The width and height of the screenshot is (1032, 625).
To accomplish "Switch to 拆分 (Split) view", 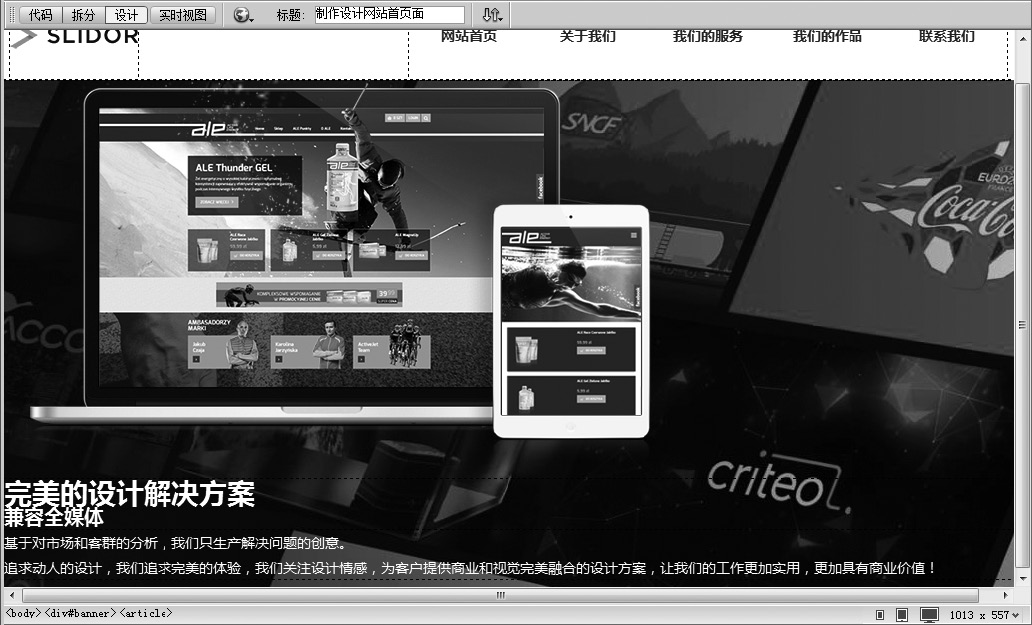I will (x=84, y=14).
